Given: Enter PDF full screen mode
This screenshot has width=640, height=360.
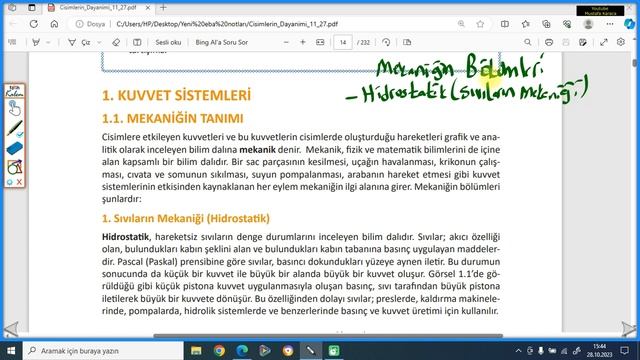Looking at the screenshot, I should coord(604,42).
